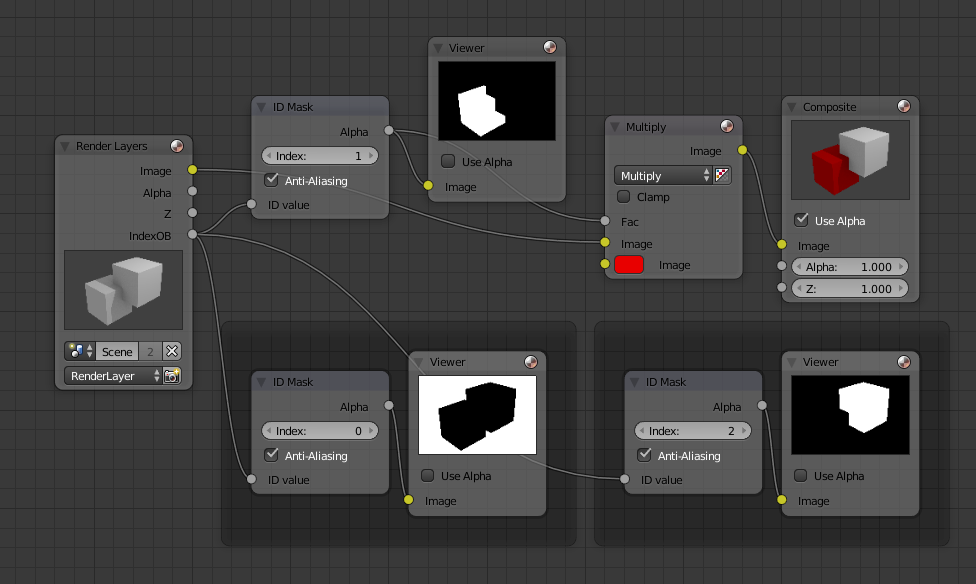Screen dimensions: 976x584
Task: Select the Render Layers node title
Action: tap(111, 146)
